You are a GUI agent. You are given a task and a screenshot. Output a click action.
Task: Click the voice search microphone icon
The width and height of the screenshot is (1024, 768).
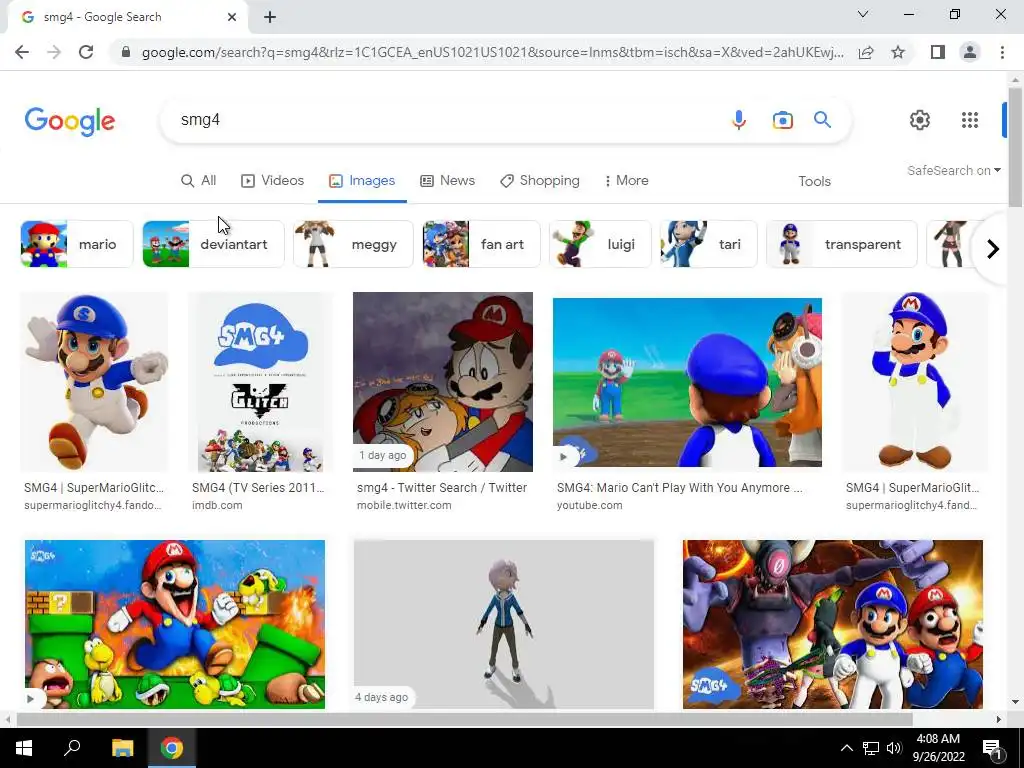pos(739,120)
